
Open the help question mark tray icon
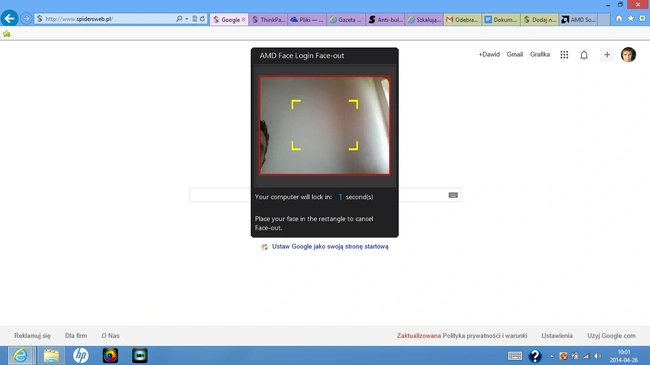[x=535, y=356]
